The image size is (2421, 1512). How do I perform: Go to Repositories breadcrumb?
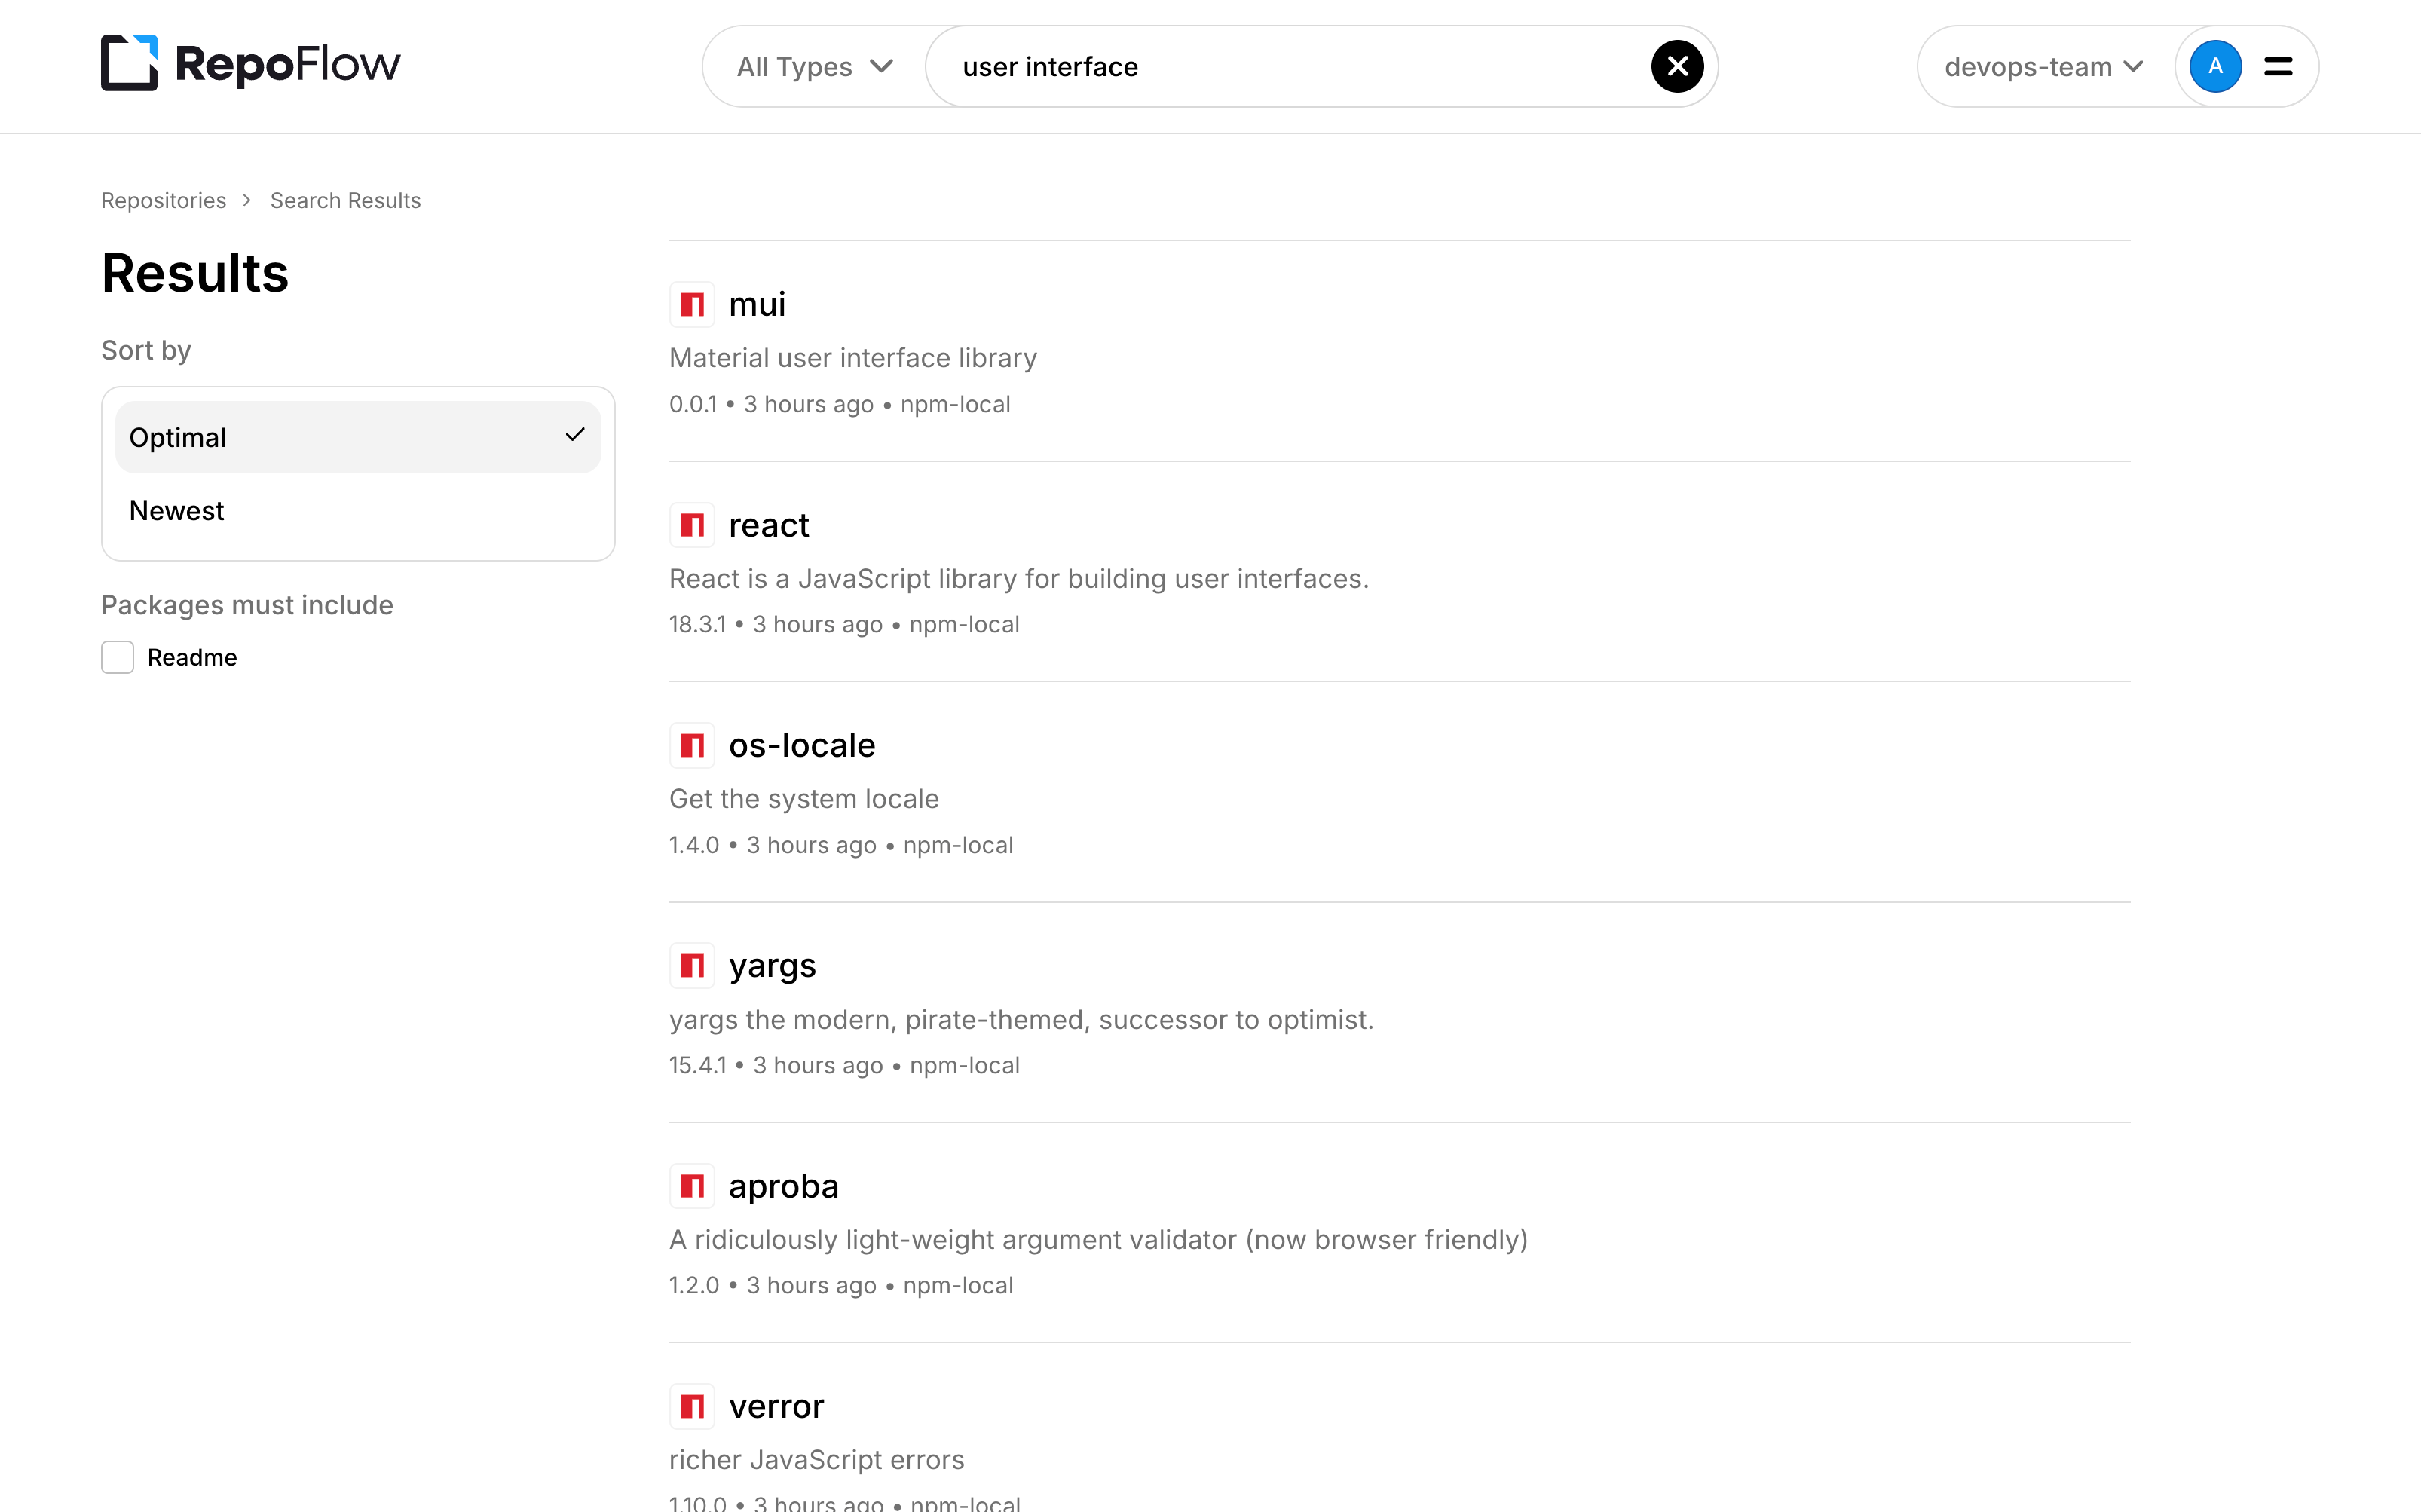pyautogui.click(x=164, y=200)
